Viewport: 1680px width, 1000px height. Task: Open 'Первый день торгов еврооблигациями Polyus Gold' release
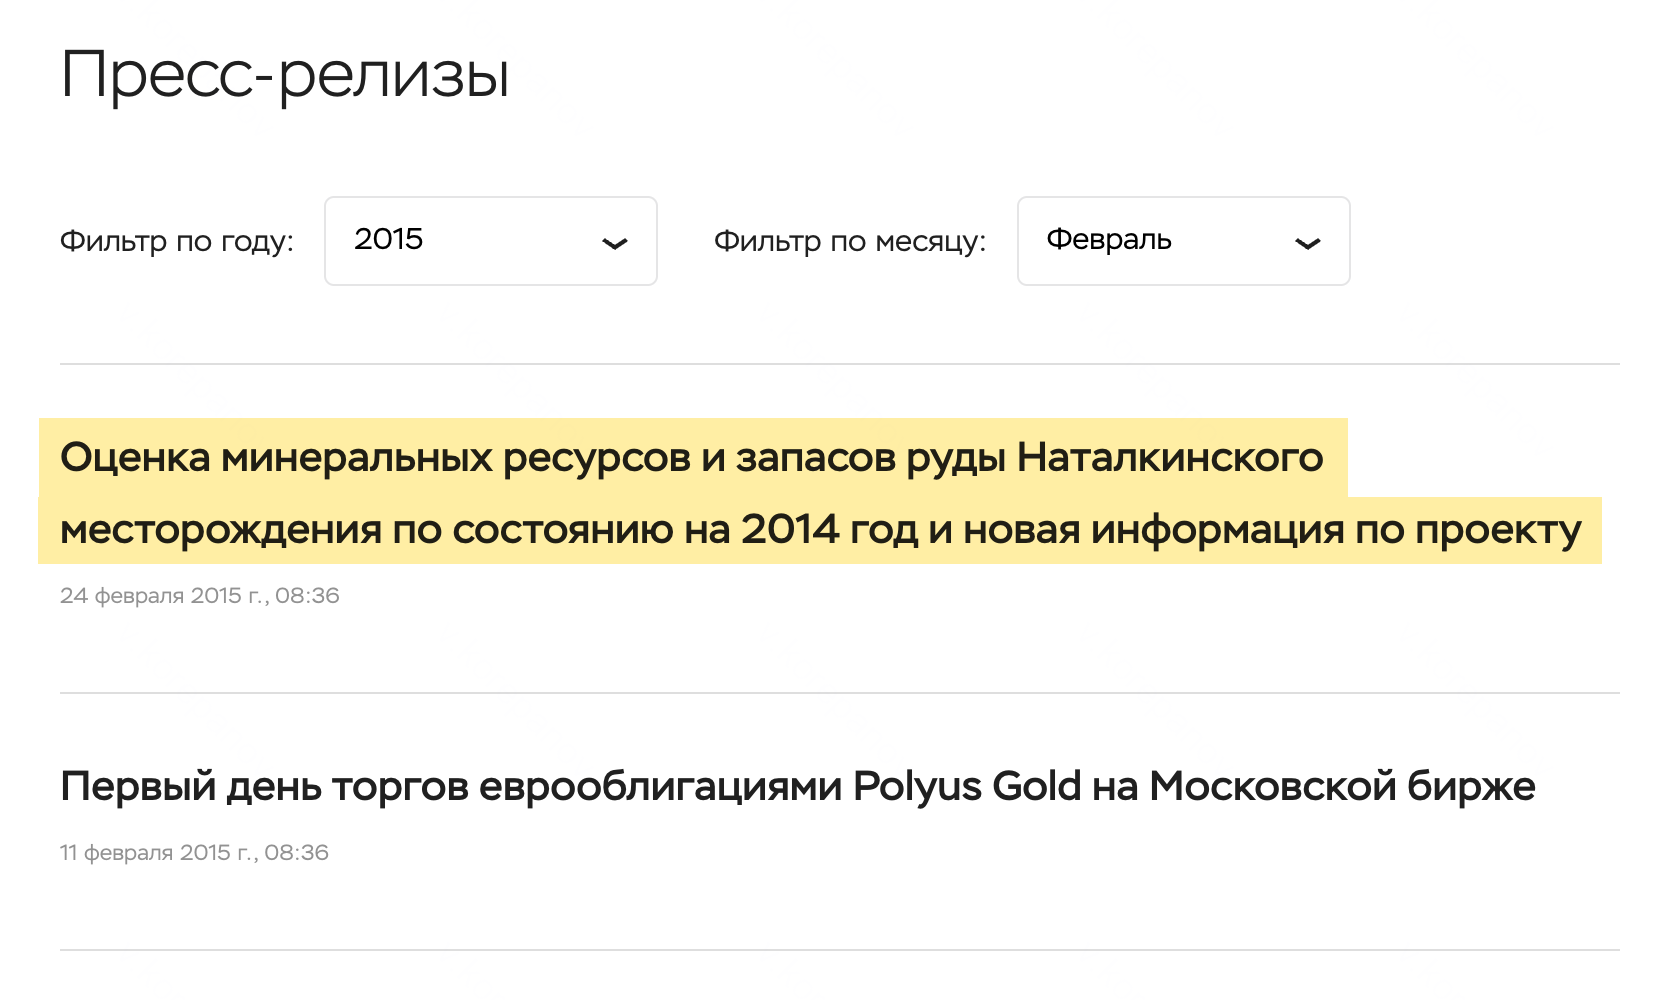click(x=798, y=787)
